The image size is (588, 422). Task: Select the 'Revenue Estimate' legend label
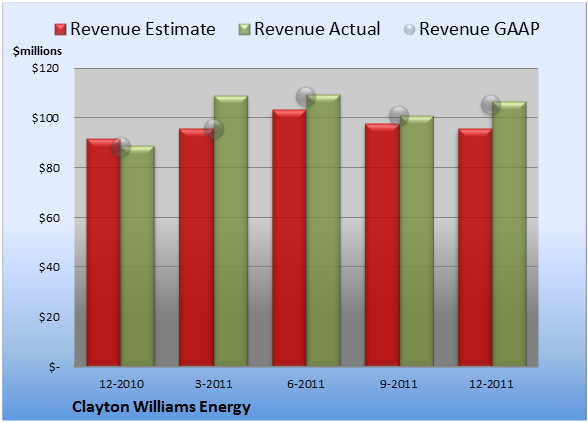[x=143, y=29]
